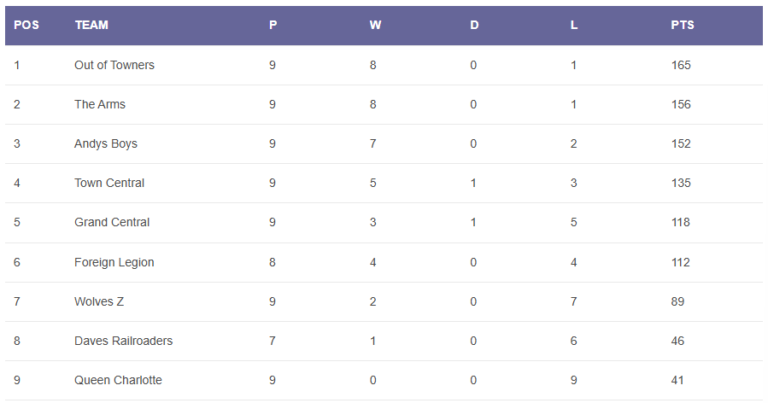Open the Out of Towners team
The width and height of the screenshot is (768, 403).
coord(114,65)
